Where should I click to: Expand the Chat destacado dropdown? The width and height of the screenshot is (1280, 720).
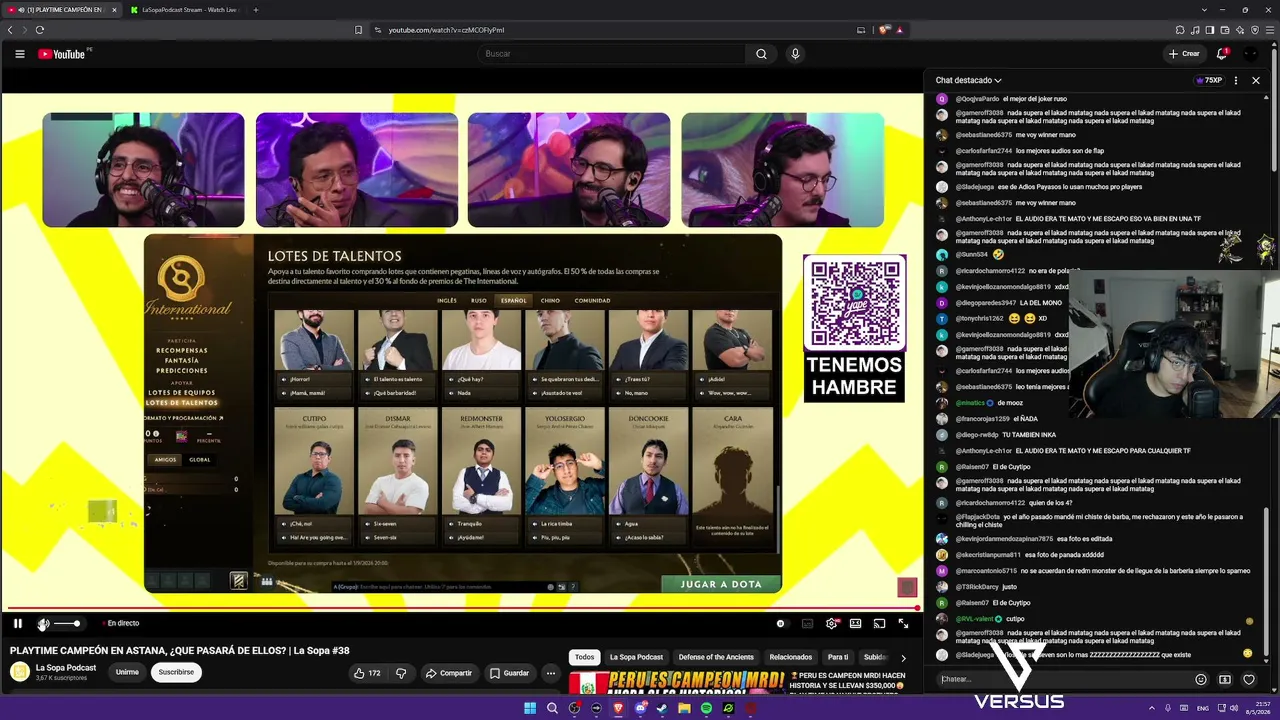tap(968, 80)
